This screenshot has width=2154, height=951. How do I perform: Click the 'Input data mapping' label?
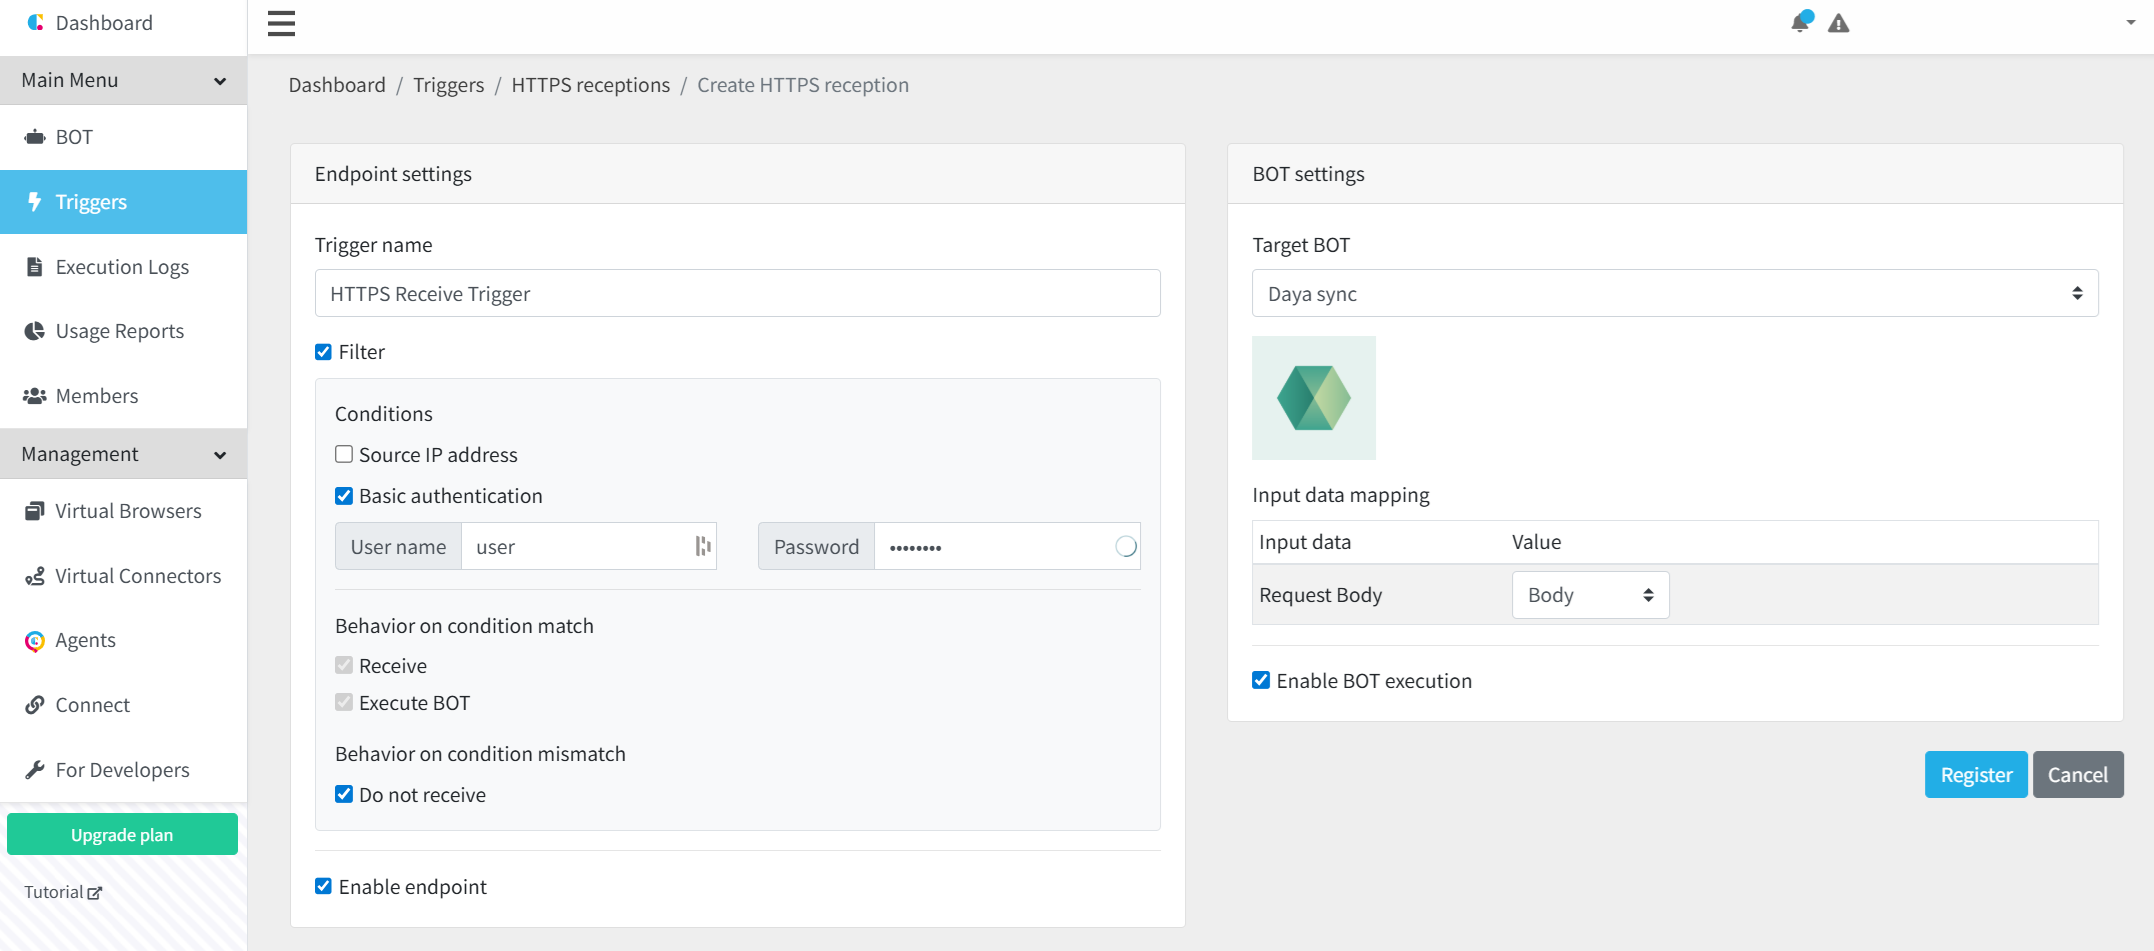pyautogui.click(x=1341, y=495)
